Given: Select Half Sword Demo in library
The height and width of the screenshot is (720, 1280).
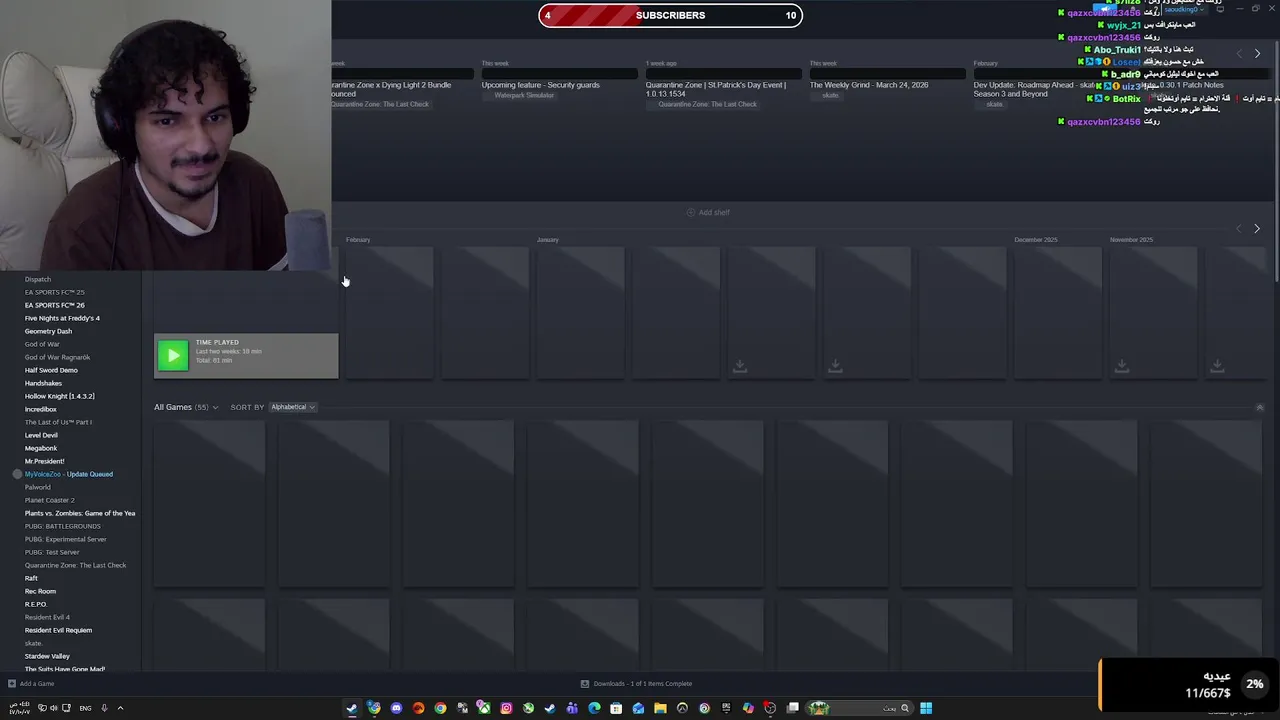Looking at the screenshot, I should pyautogui.click(x=51, y=370).
